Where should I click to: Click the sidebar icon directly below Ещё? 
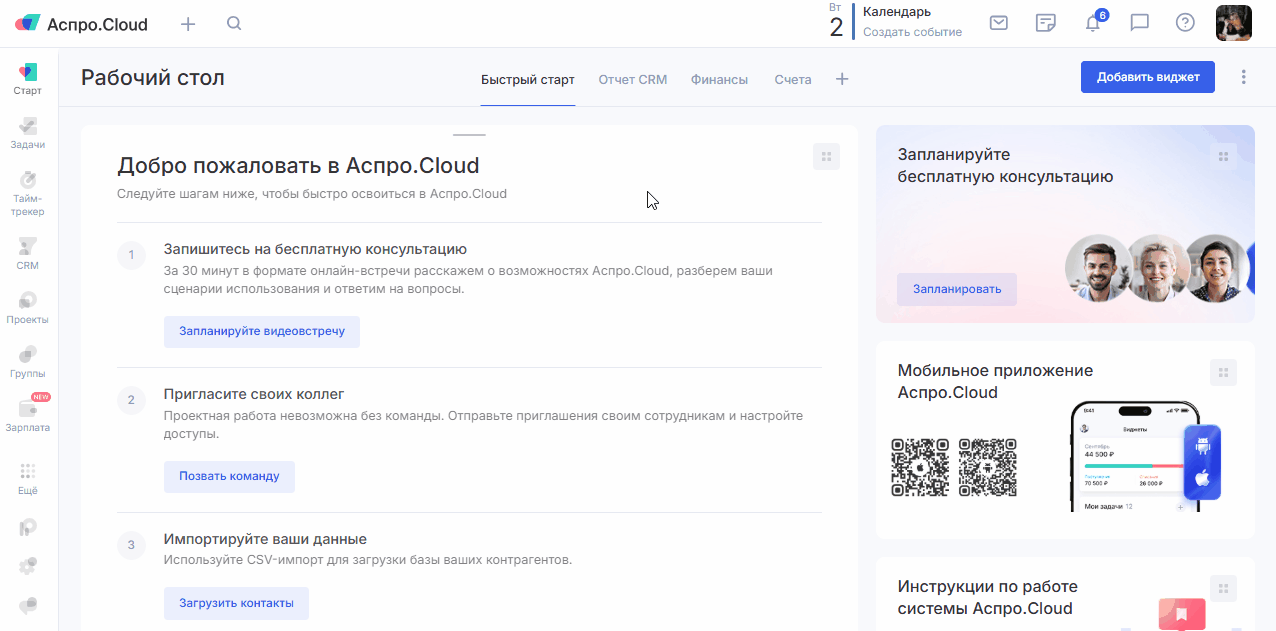point(28,527)
